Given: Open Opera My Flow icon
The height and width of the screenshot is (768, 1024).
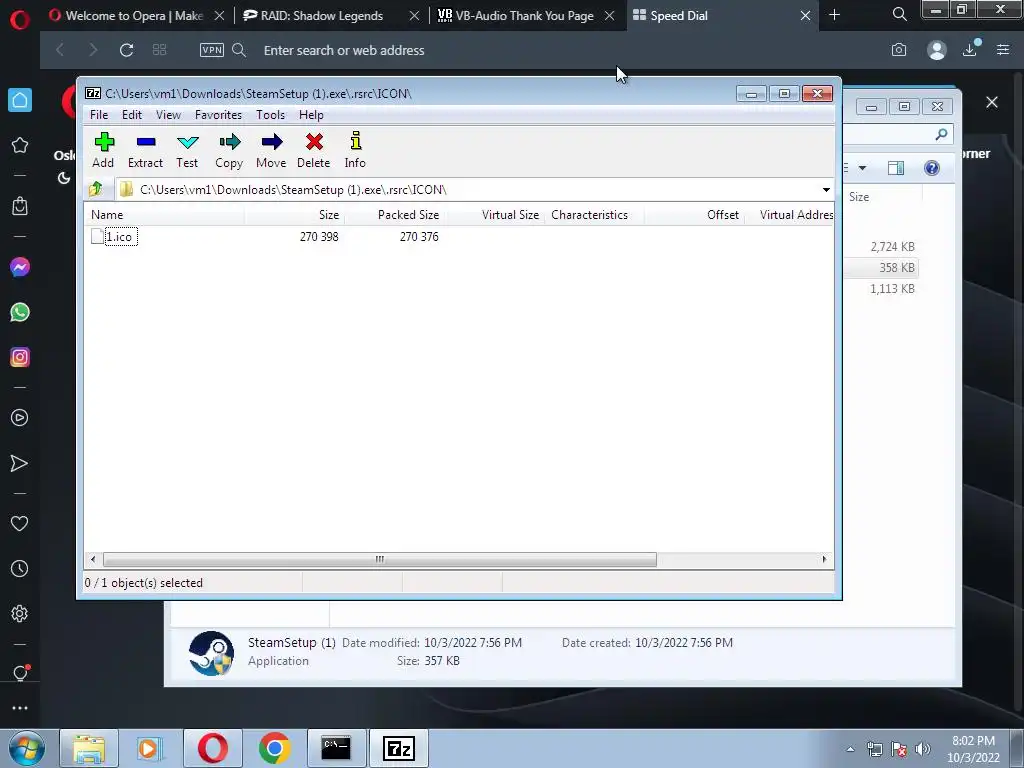Looking at the screenshot, I should coord(20,464).
